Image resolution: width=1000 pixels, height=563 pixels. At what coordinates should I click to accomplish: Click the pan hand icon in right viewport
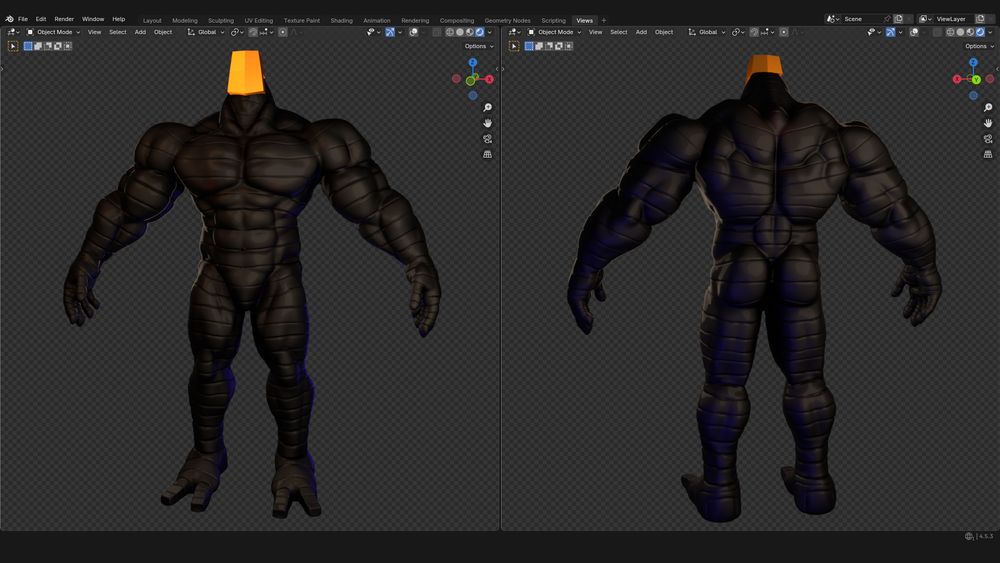(x=988, y=123)
